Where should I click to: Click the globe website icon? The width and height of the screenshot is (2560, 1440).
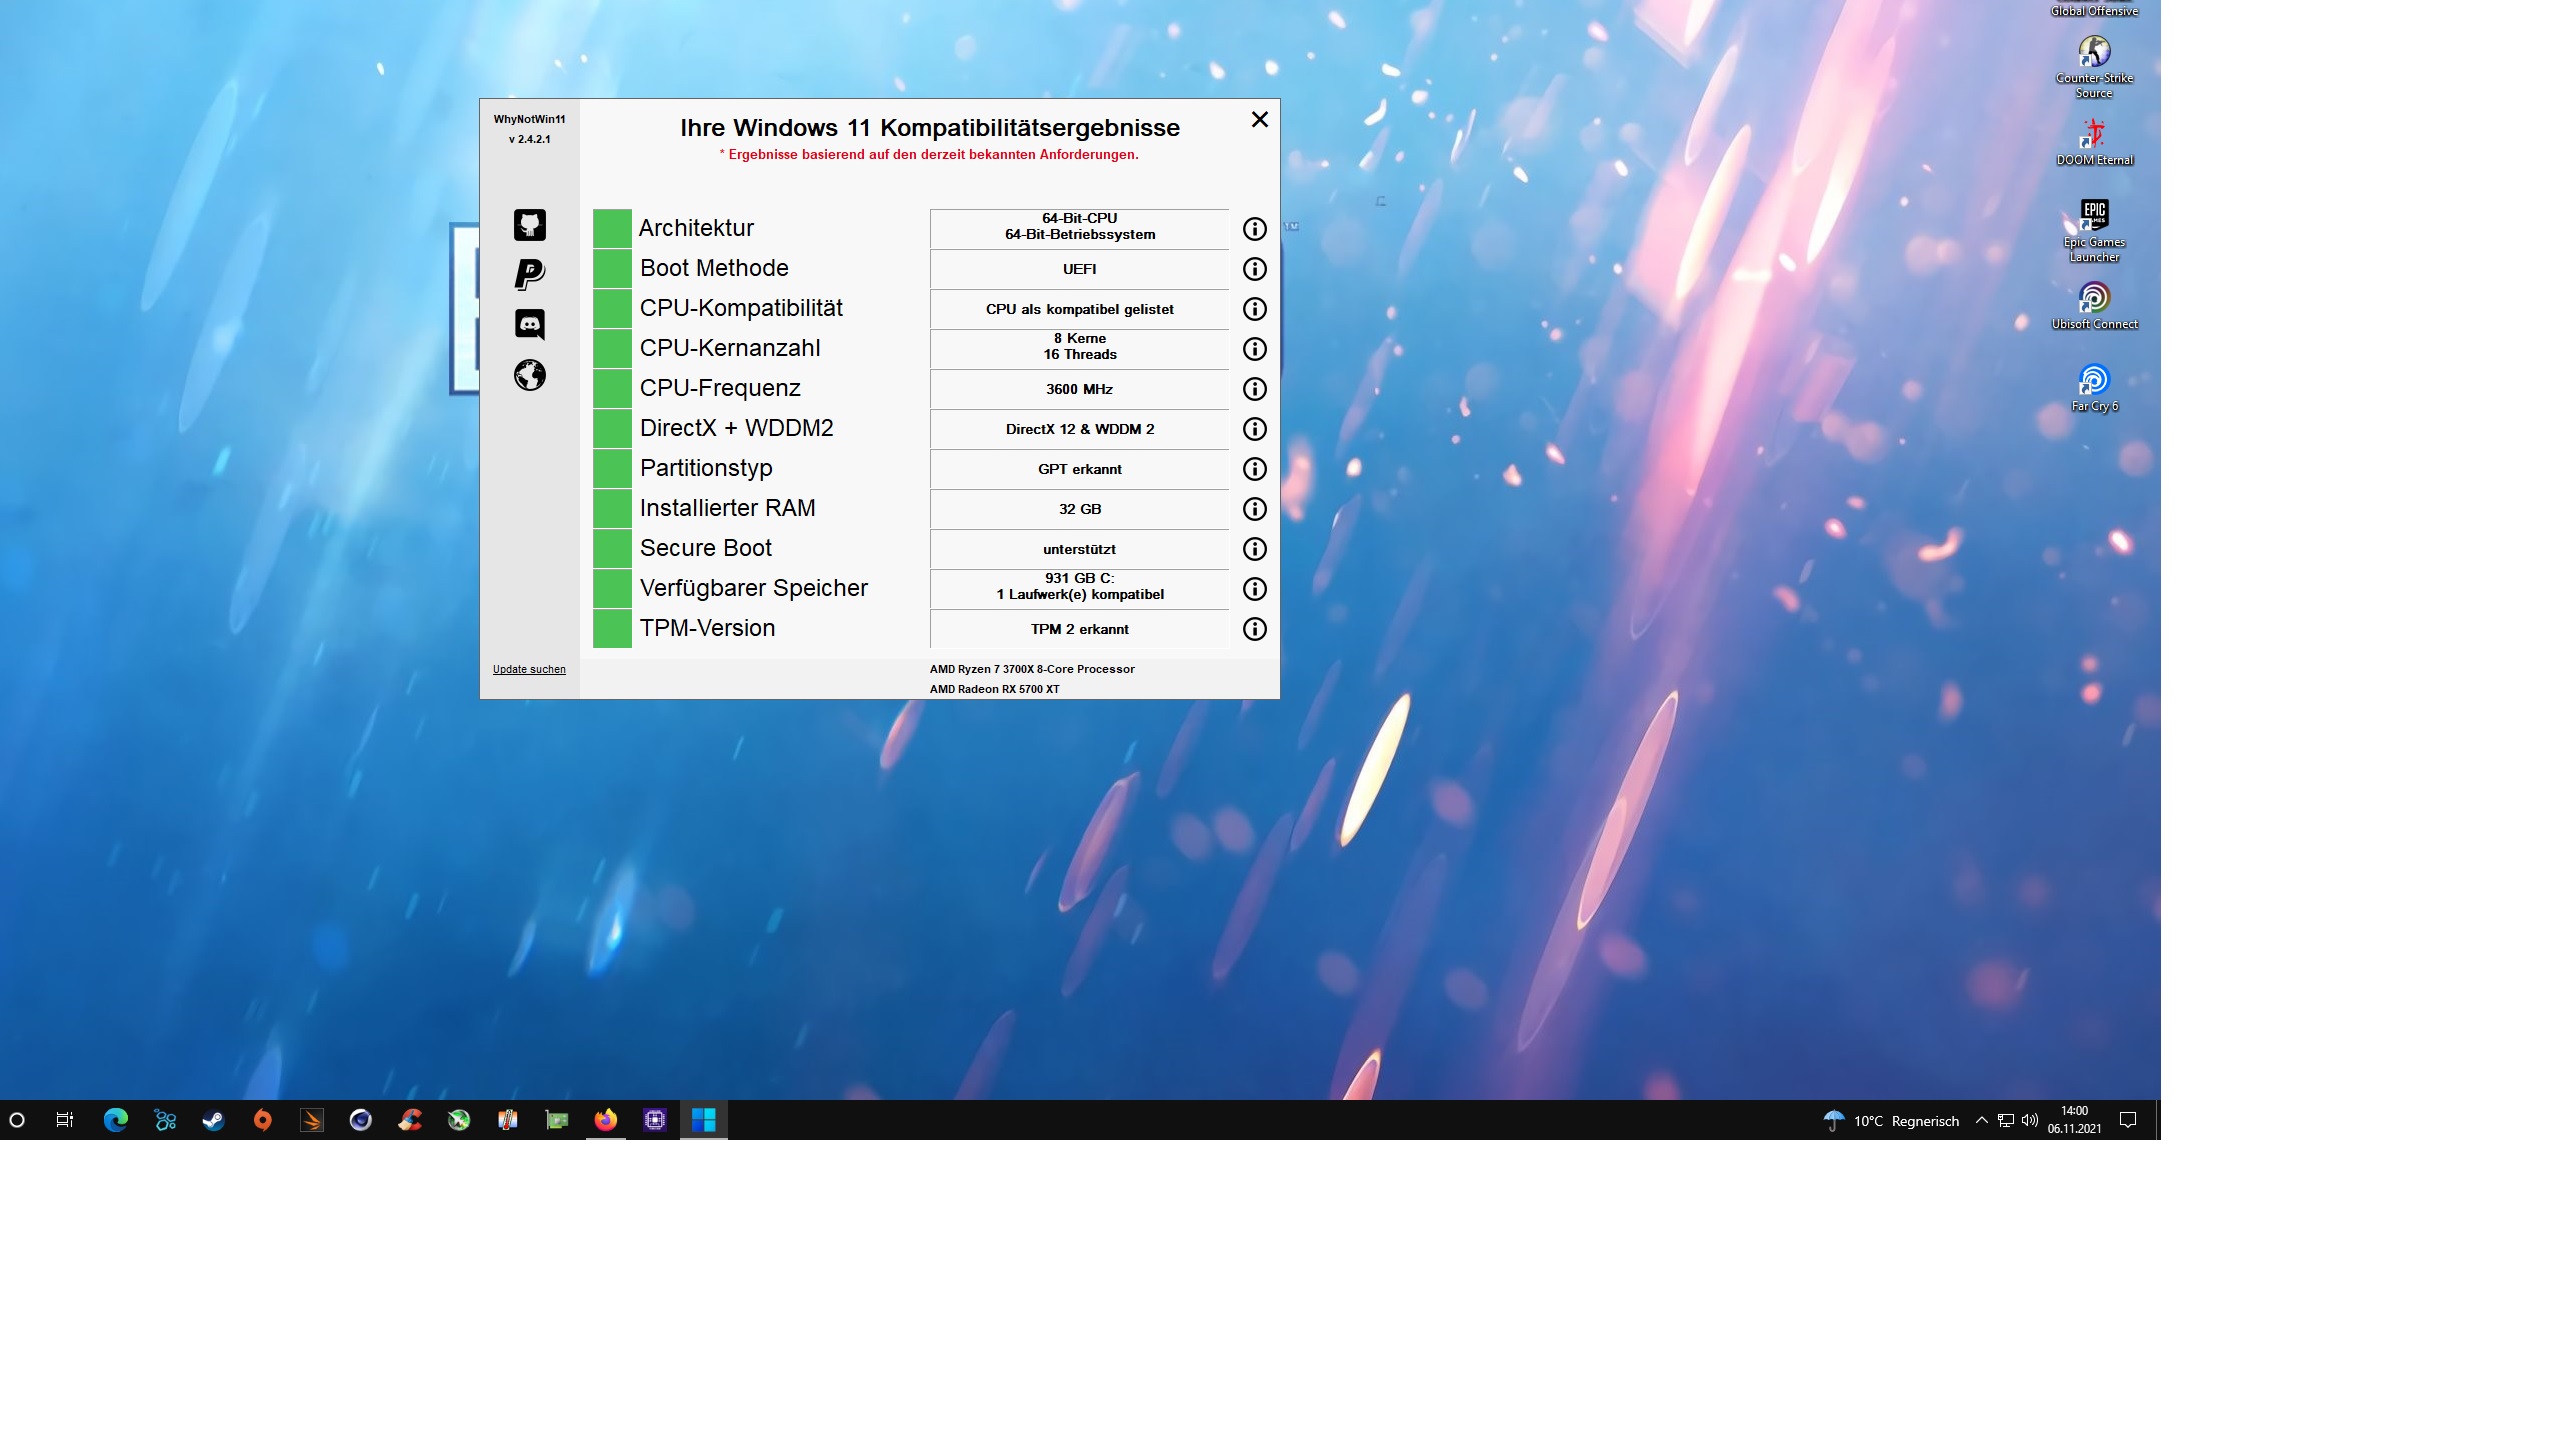tap(530, 375)
